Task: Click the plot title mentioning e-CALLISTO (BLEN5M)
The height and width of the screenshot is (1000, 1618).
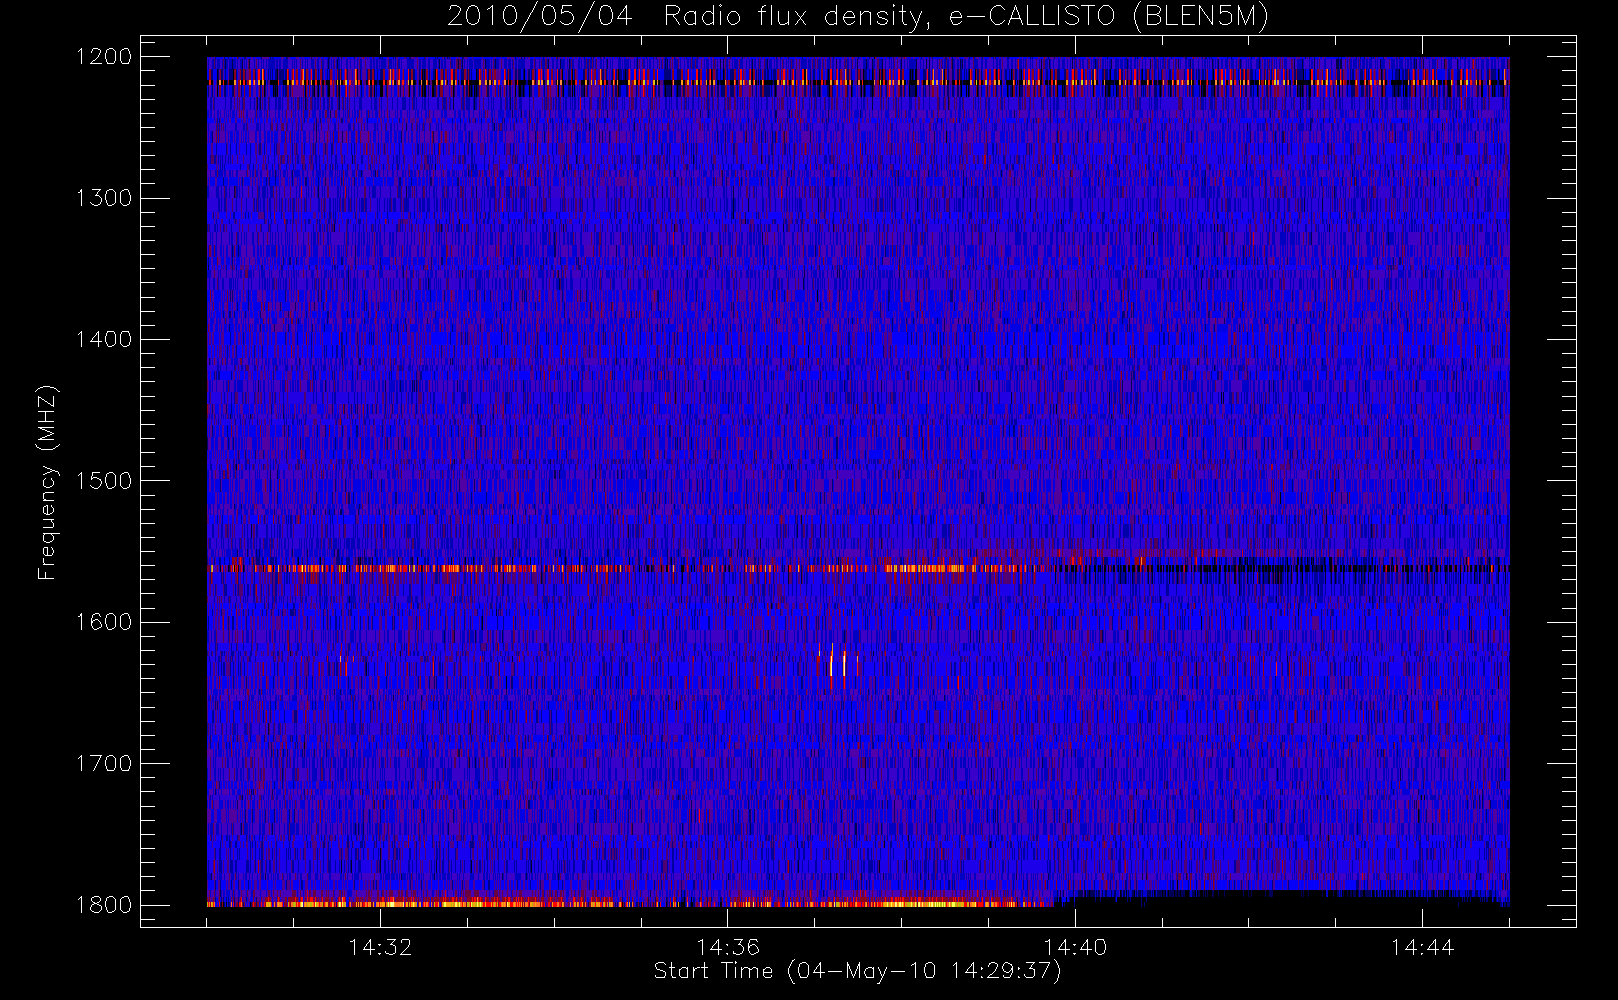Action: (x=858, y=17)
